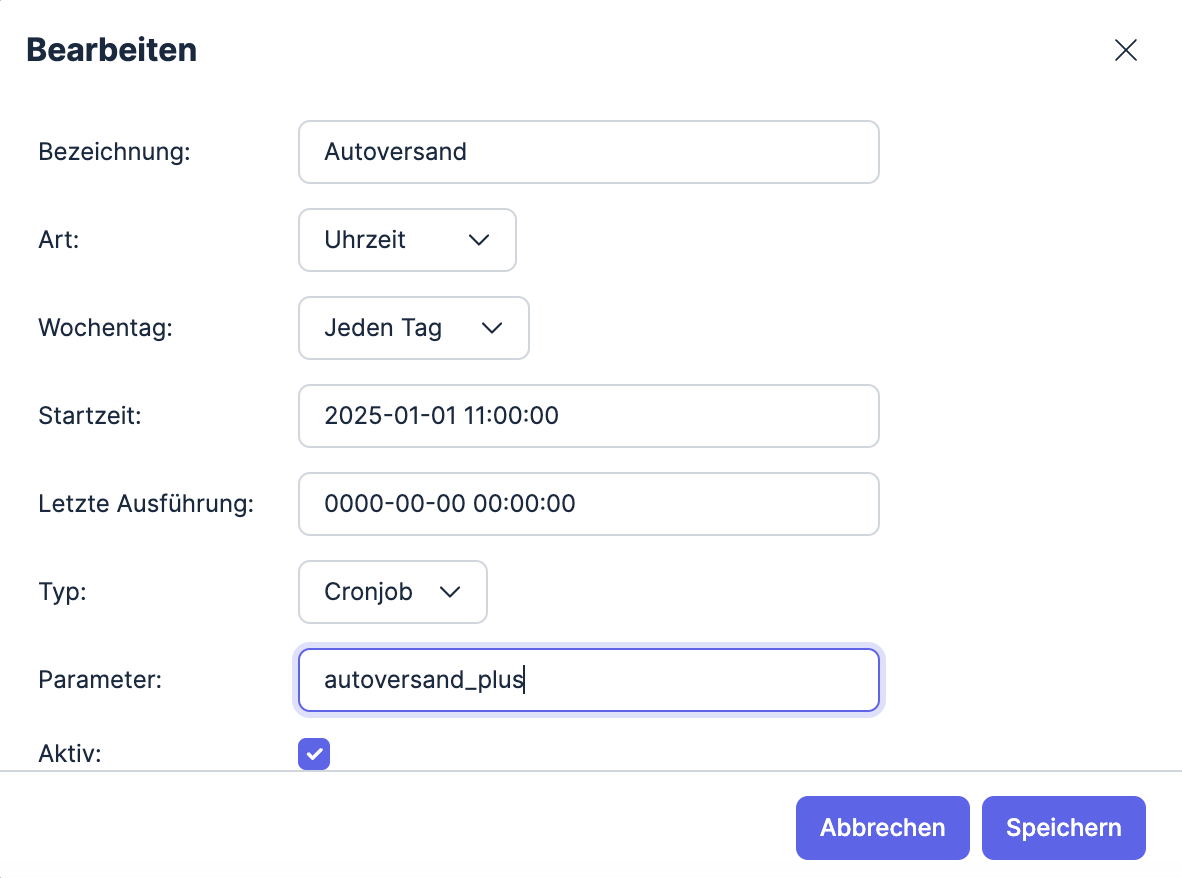The image size is (1182, 878).
Task: Uncheck the Aktiv checkbox
Action: (x=314, y=754)
